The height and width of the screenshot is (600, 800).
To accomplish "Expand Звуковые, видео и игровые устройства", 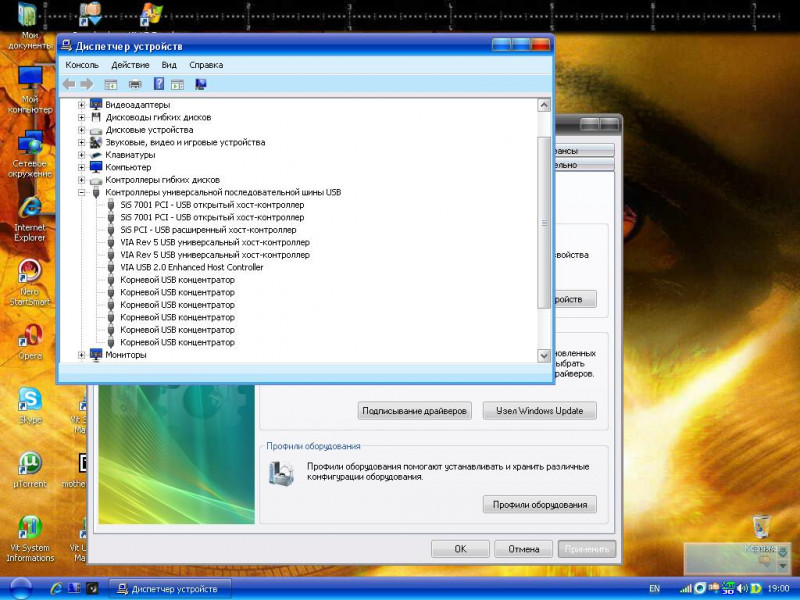I will click(81, 142).
